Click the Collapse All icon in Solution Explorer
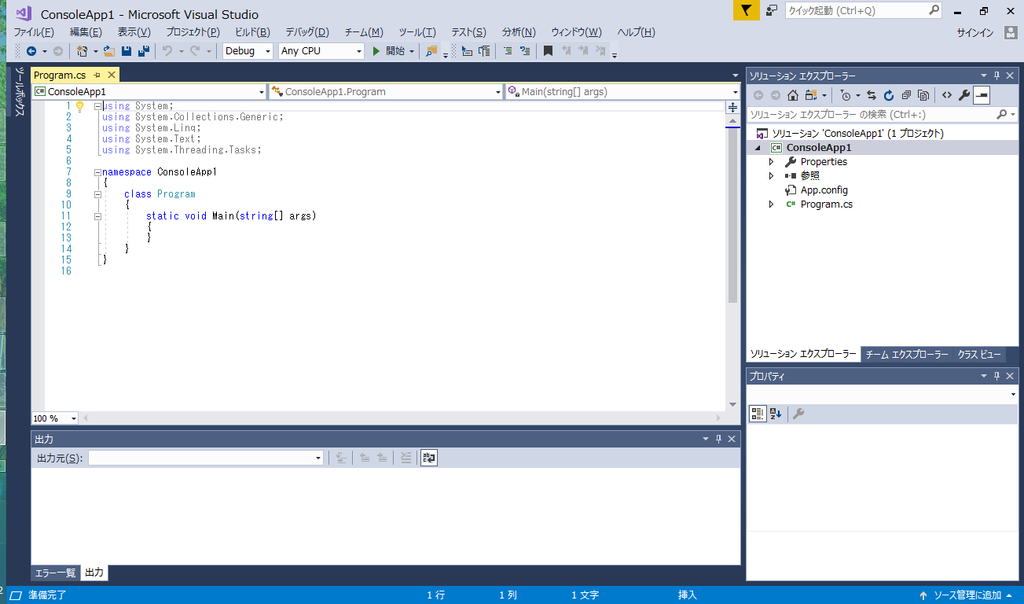1024x604 pixels. click(x=906, y=95)
